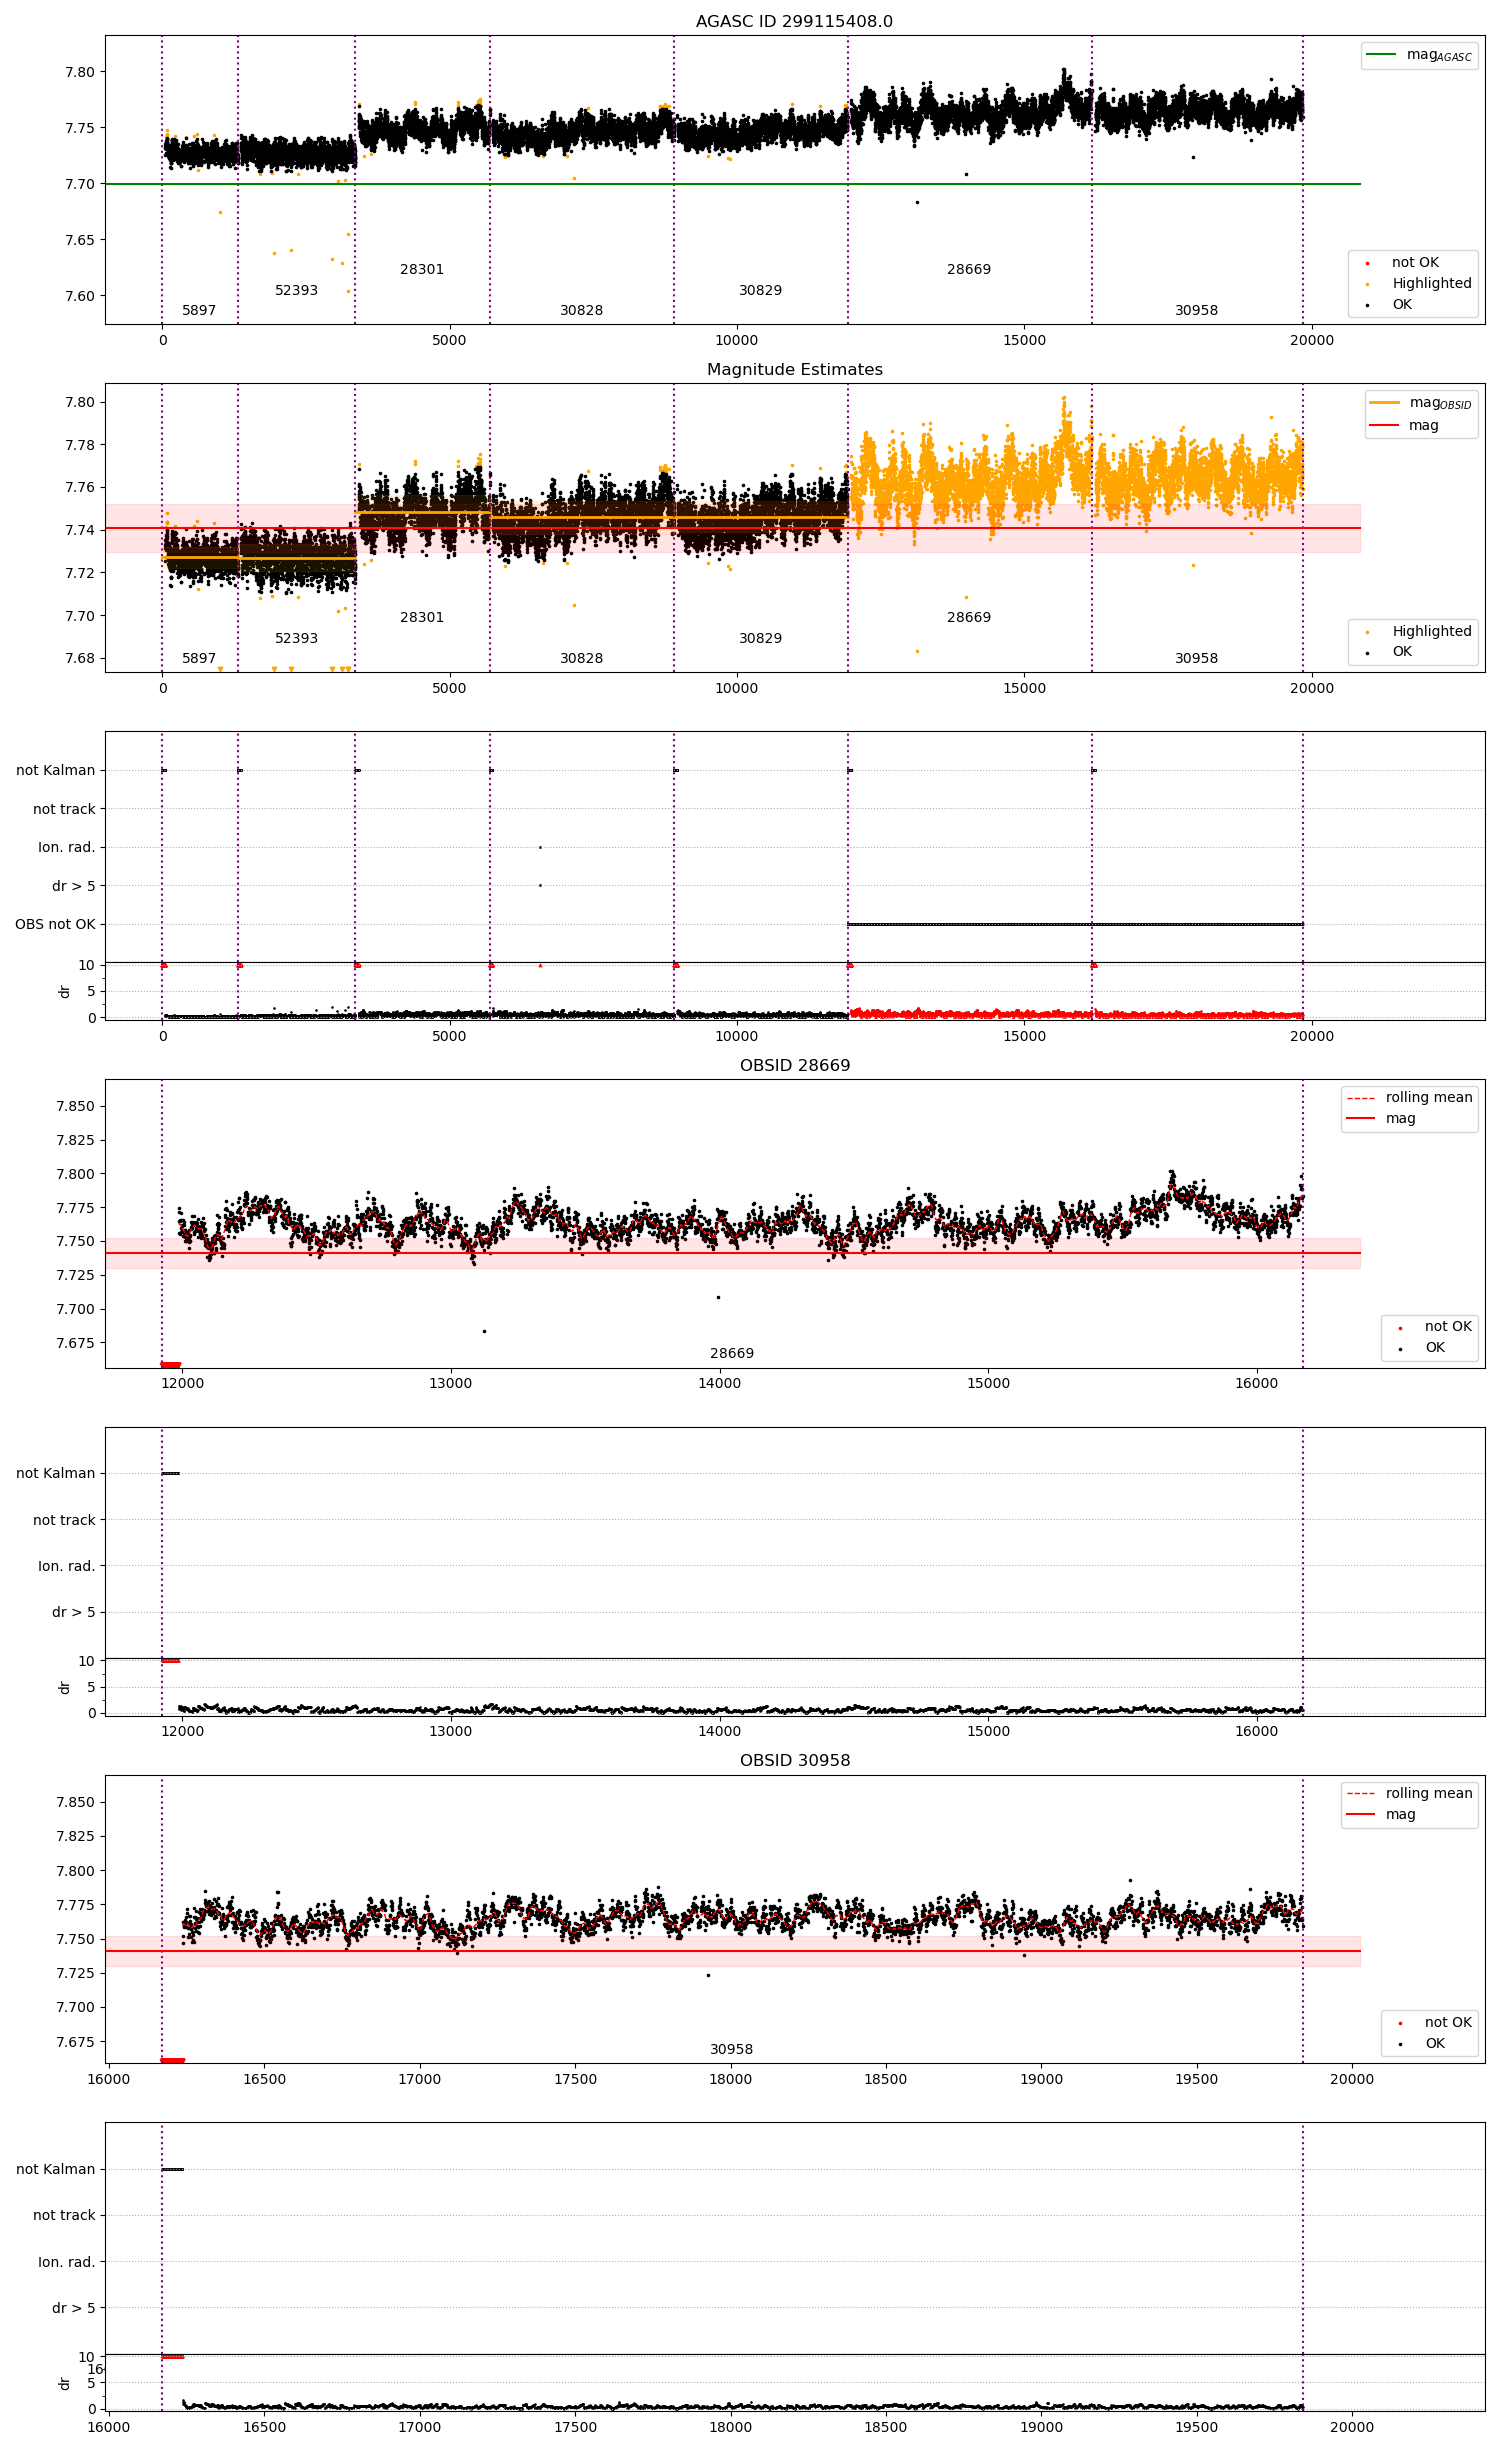Image resolution: width=1500 pixels, height=2450 pixels.
Task: Click the "OBSID 28669" plot title
Action: (794, 1066)
